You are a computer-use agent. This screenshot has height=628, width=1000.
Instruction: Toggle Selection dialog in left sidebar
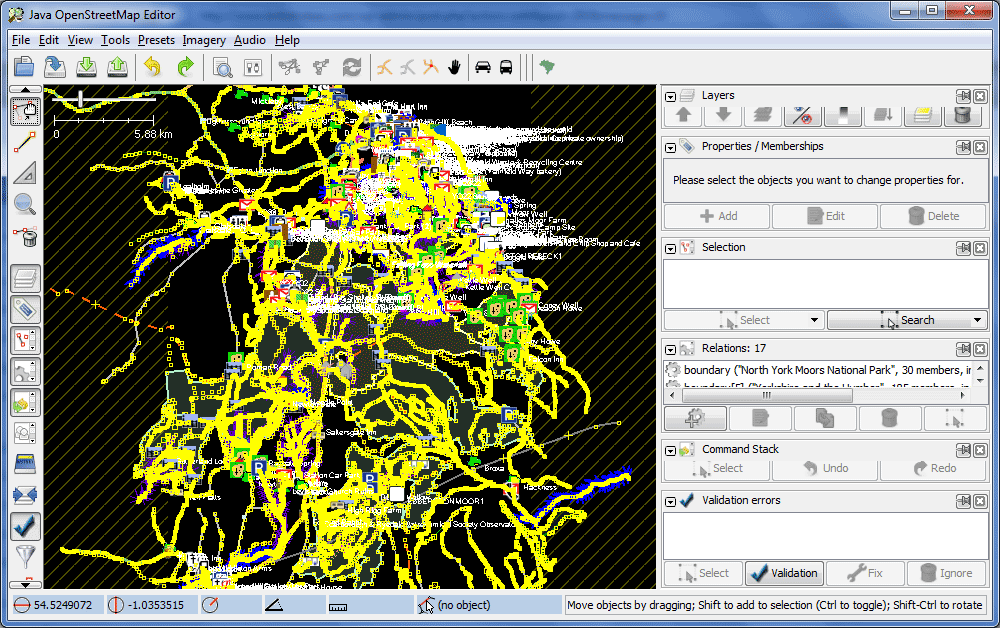(26, 340)
